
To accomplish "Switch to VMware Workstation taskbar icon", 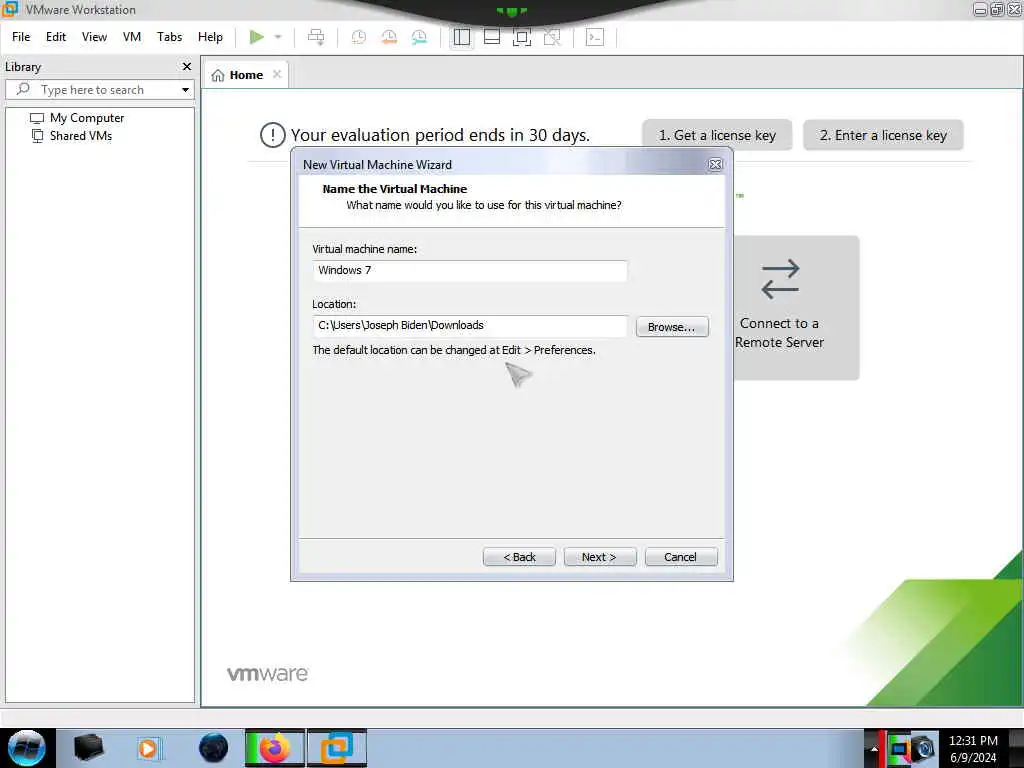I will coord(336,748).
